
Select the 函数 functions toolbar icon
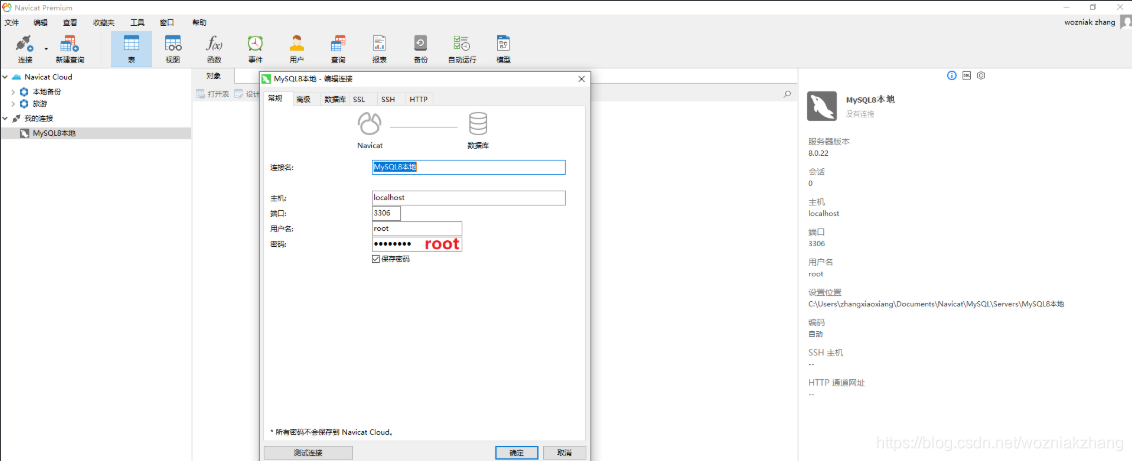[214, 48]
